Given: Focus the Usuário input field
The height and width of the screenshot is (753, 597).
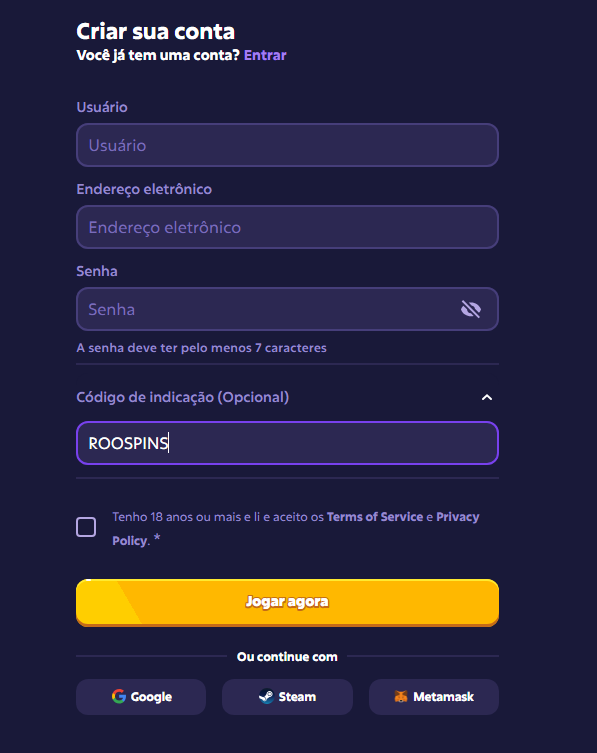Looking at the screenshot, I should point(287,145).
